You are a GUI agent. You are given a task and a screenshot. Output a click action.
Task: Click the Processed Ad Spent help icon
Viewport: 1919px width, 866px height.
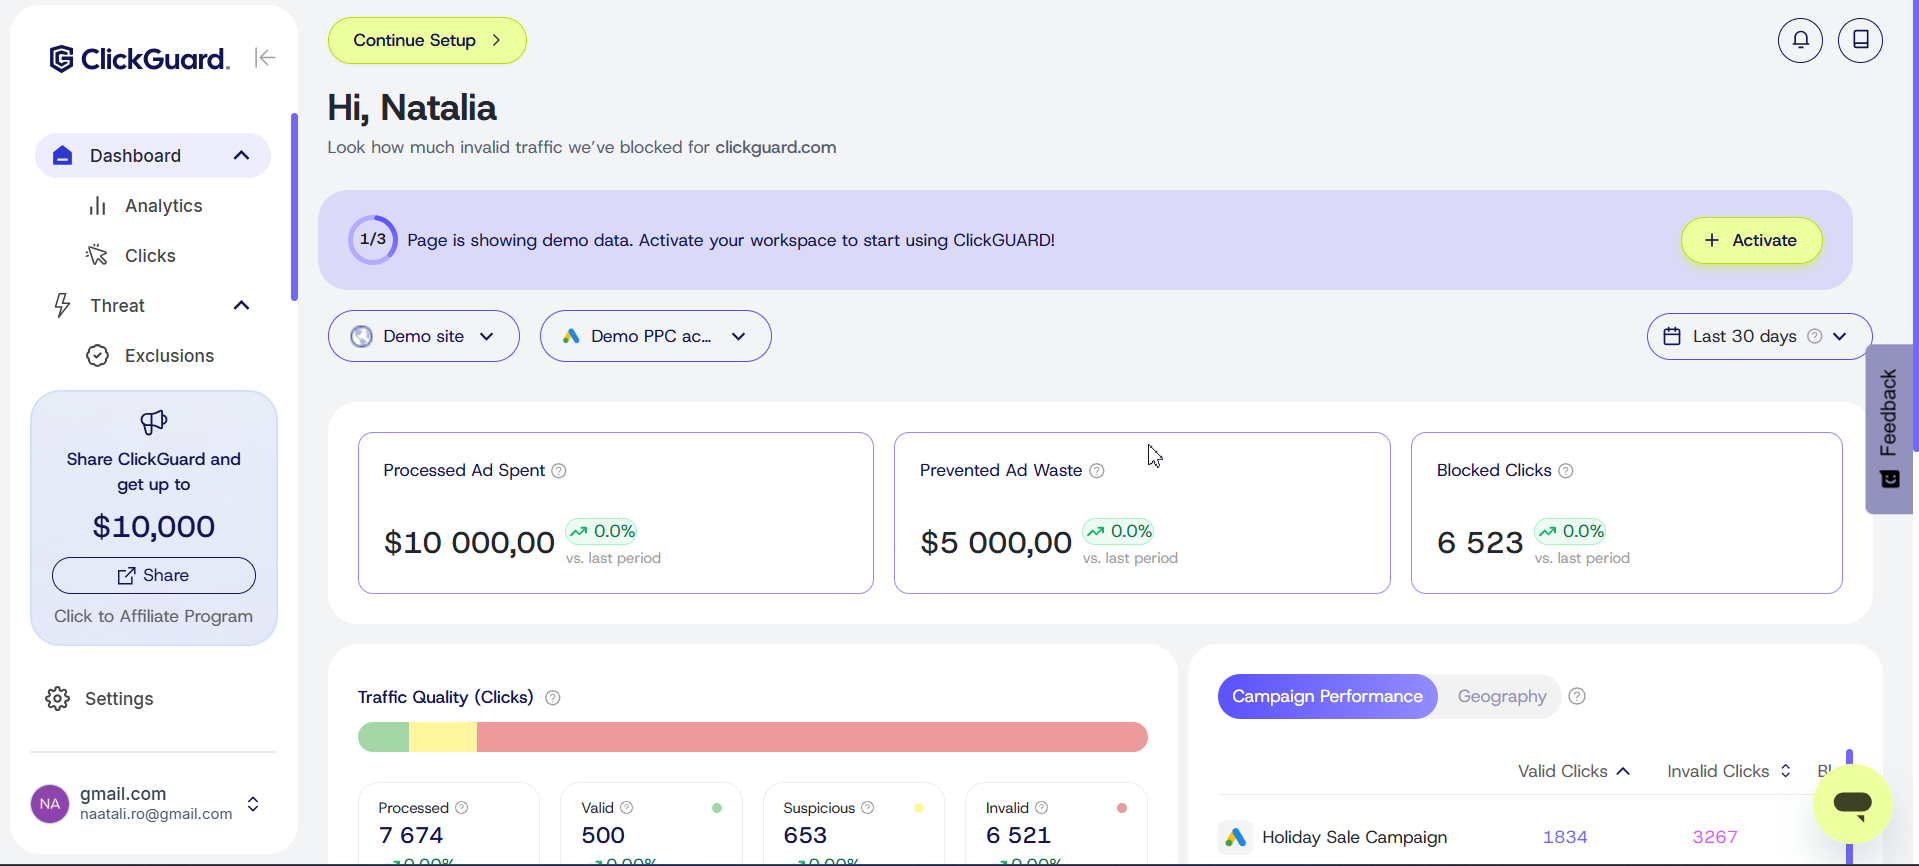[559, 471]
